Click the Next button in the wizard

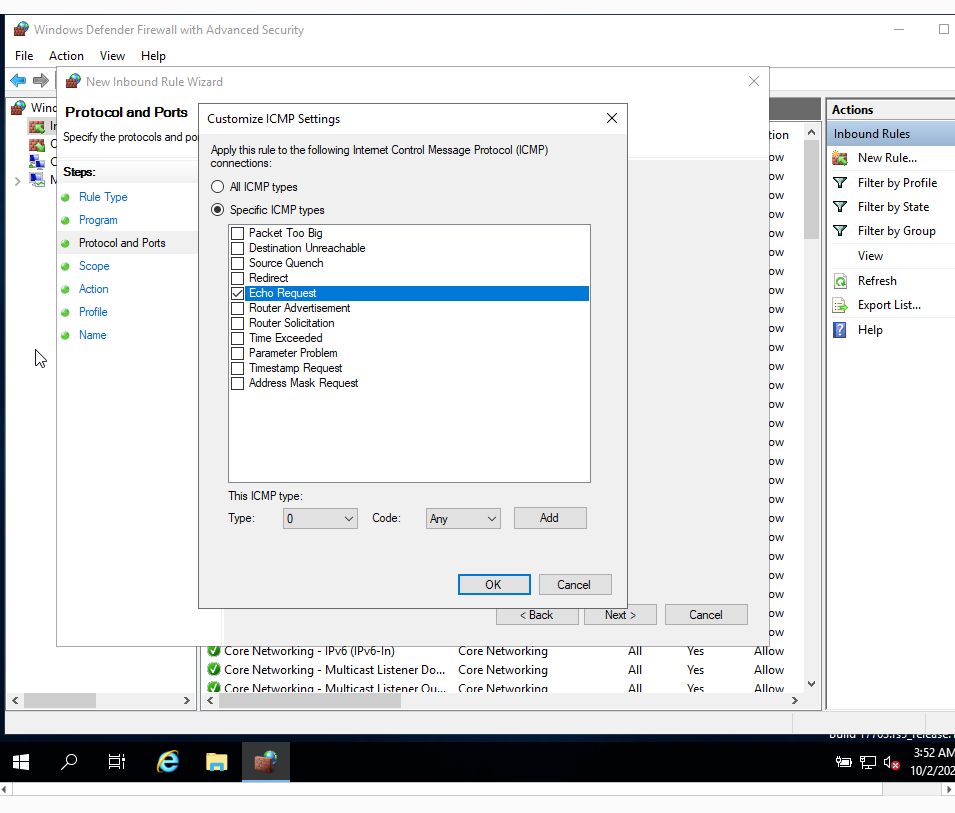coord(621,615)
